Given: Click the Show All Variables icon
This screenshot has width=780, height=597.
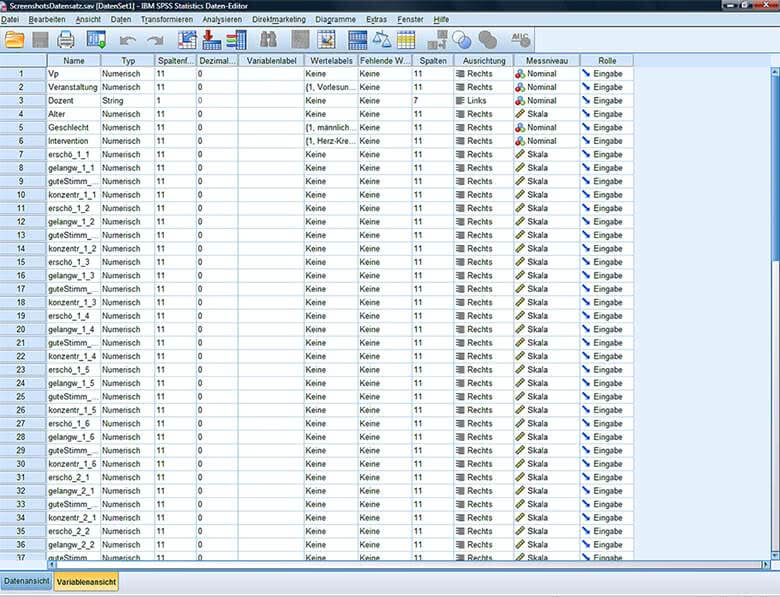Looking at the screenshot, I should pyautogui.click(x=488, y=40).
